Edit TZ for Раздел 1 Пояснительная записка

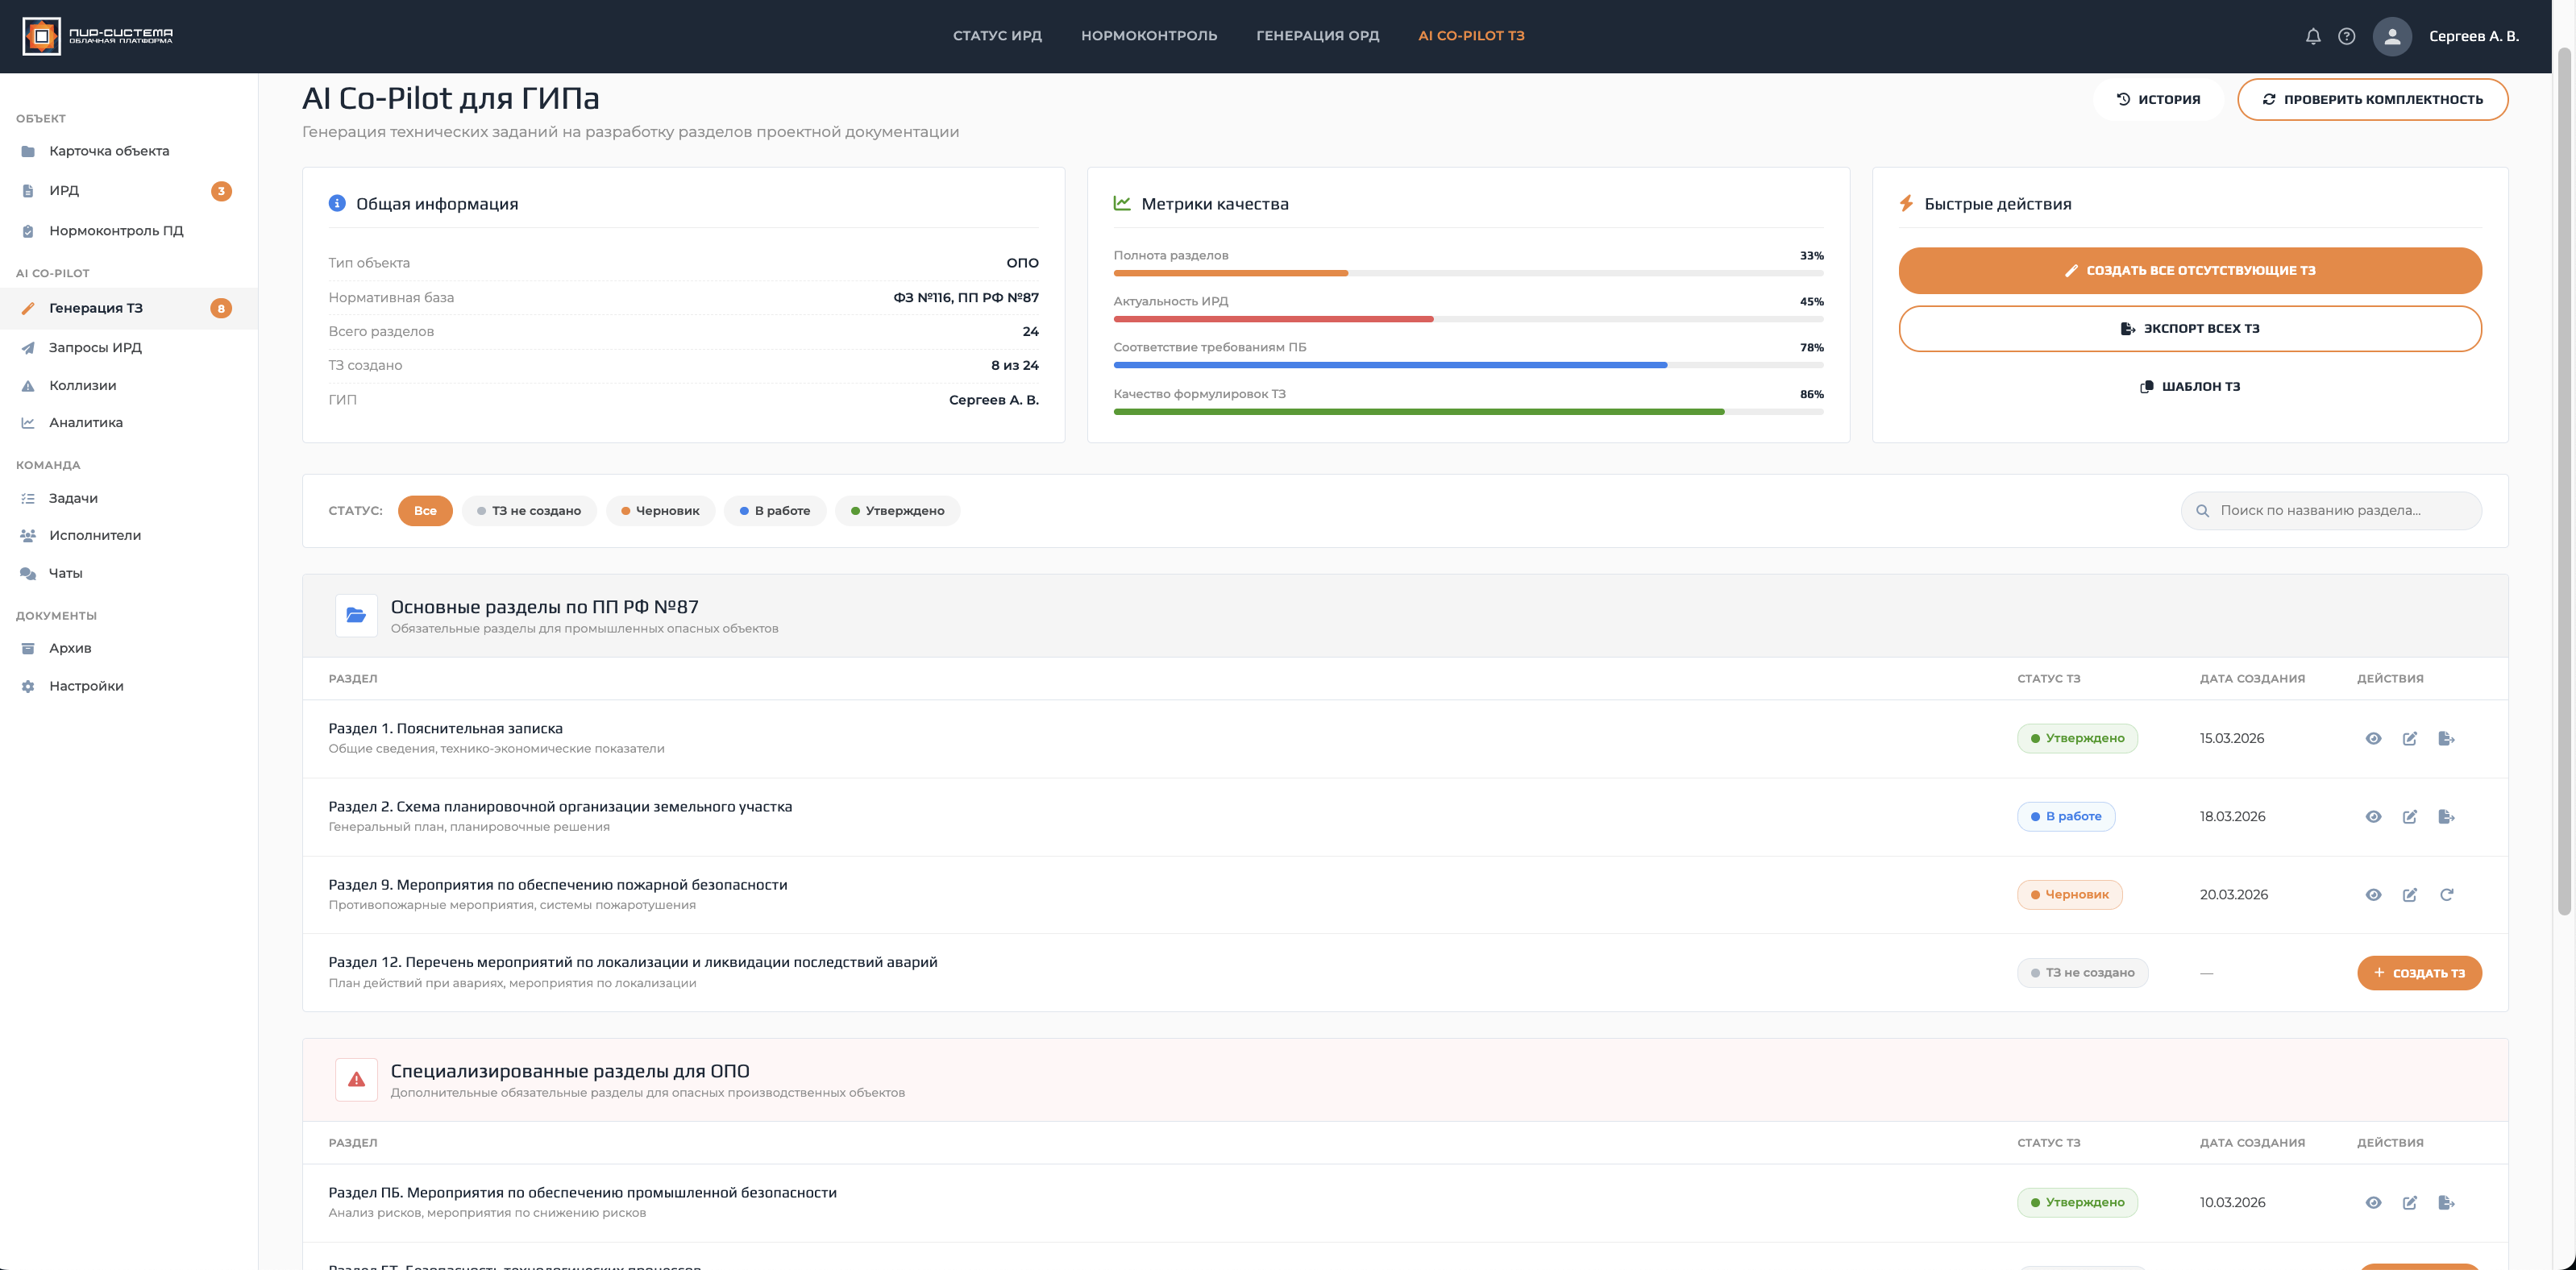coord(2410,738)
